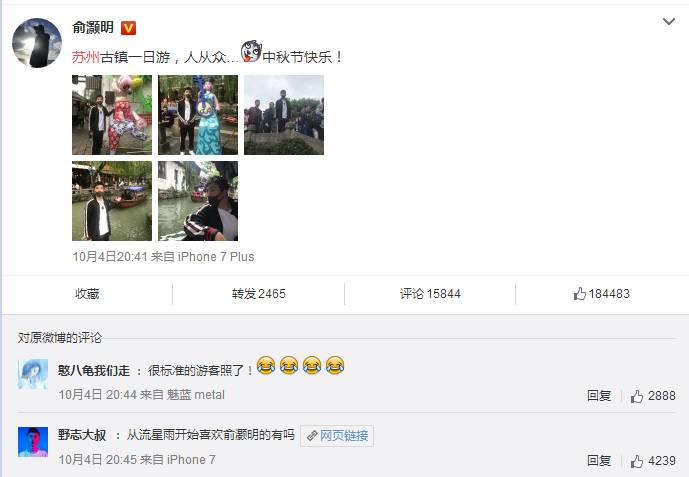Click the orange verified V badge
Viewport: 689px width, 477px height.
point(128,28)
